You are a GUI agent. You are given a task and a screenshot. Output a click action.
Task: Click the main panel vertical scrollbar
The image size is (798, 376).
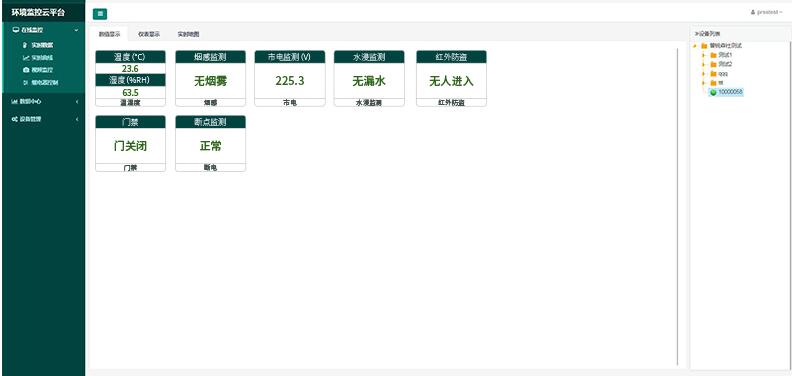point(678,206)
